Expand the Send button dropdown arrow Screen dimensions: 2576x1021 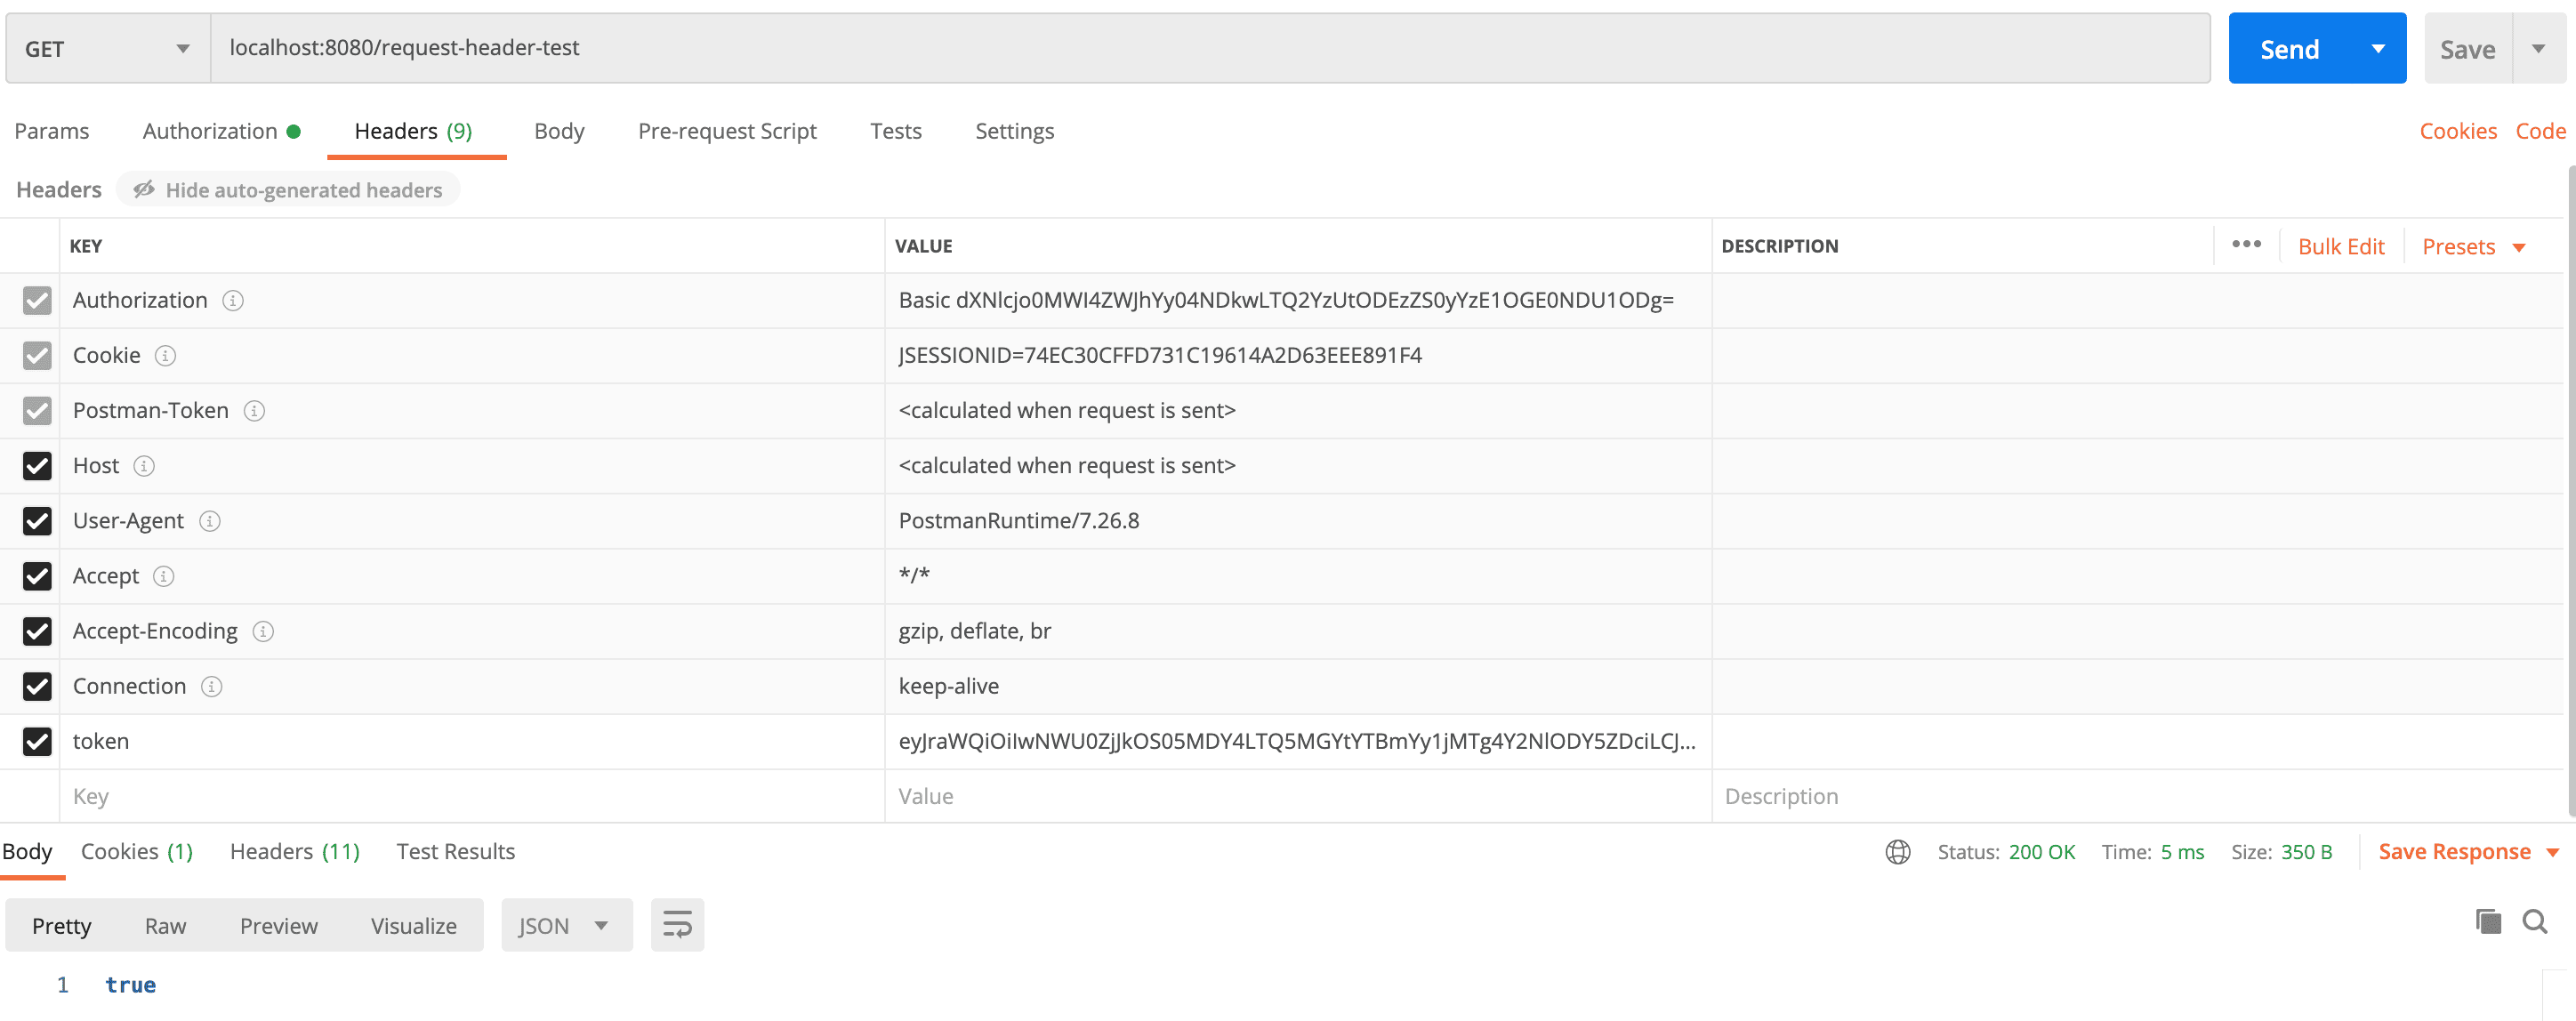[2378, 49]
